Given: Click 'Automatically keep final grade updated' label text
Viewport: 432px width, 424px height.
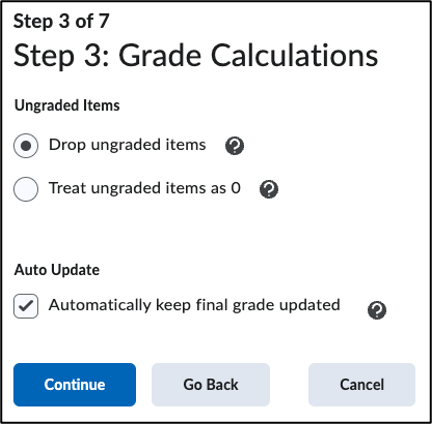Looking at the screenshot, I should click(x=194, y=305).
